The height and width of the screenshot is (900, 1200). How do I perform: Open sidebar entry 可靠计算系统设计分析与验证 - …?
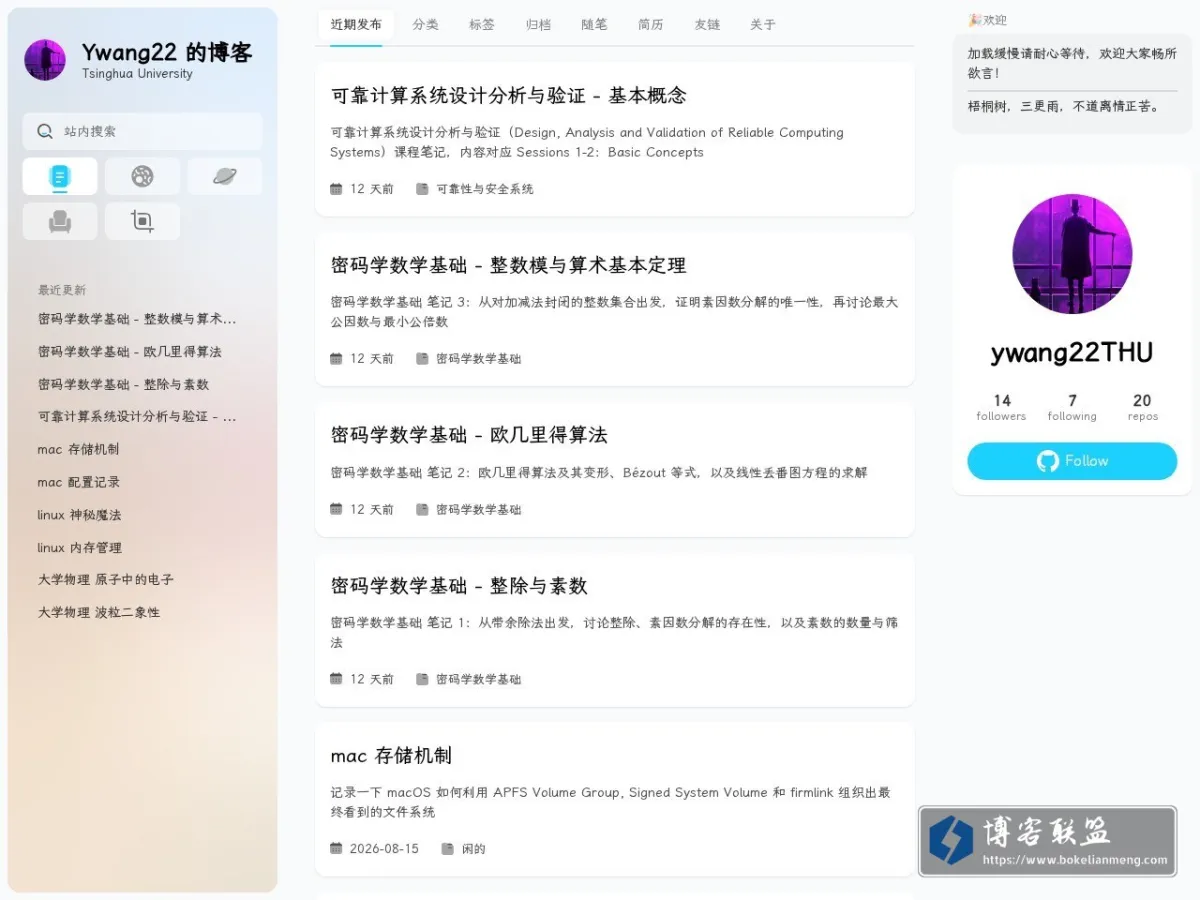click(137, 417)
